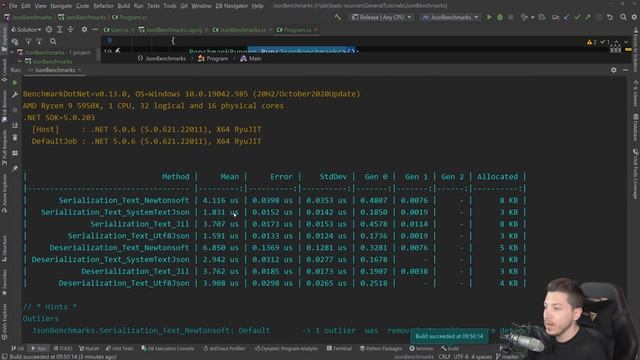
Task: Click the Debug bug icon in toolbar
Action: (x=500, y=18)
